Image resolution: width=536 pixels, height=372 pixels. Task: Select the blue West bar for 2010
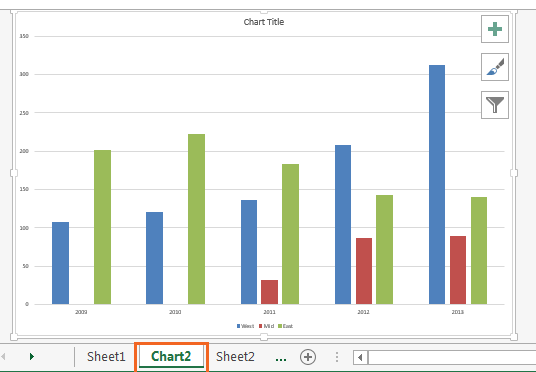pyautogui.click(x=155, y=258)
